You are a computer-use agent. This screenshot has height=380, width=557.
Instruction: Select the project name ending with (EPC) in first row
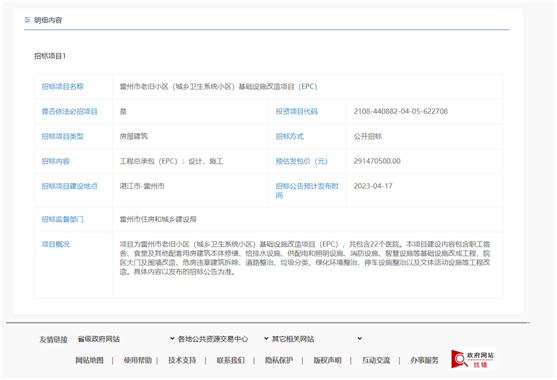click(x=218, y=86)
